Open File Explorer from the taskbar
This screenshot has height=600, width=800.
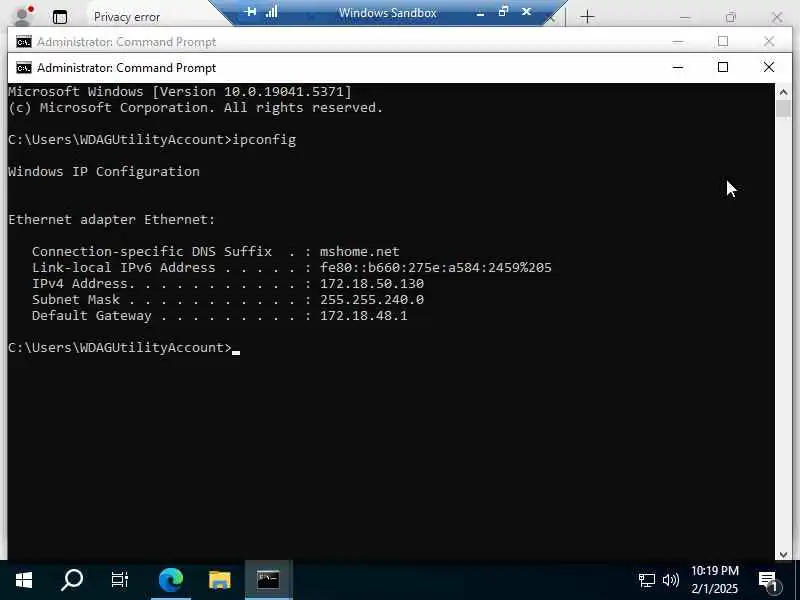(x=219, y=580)
